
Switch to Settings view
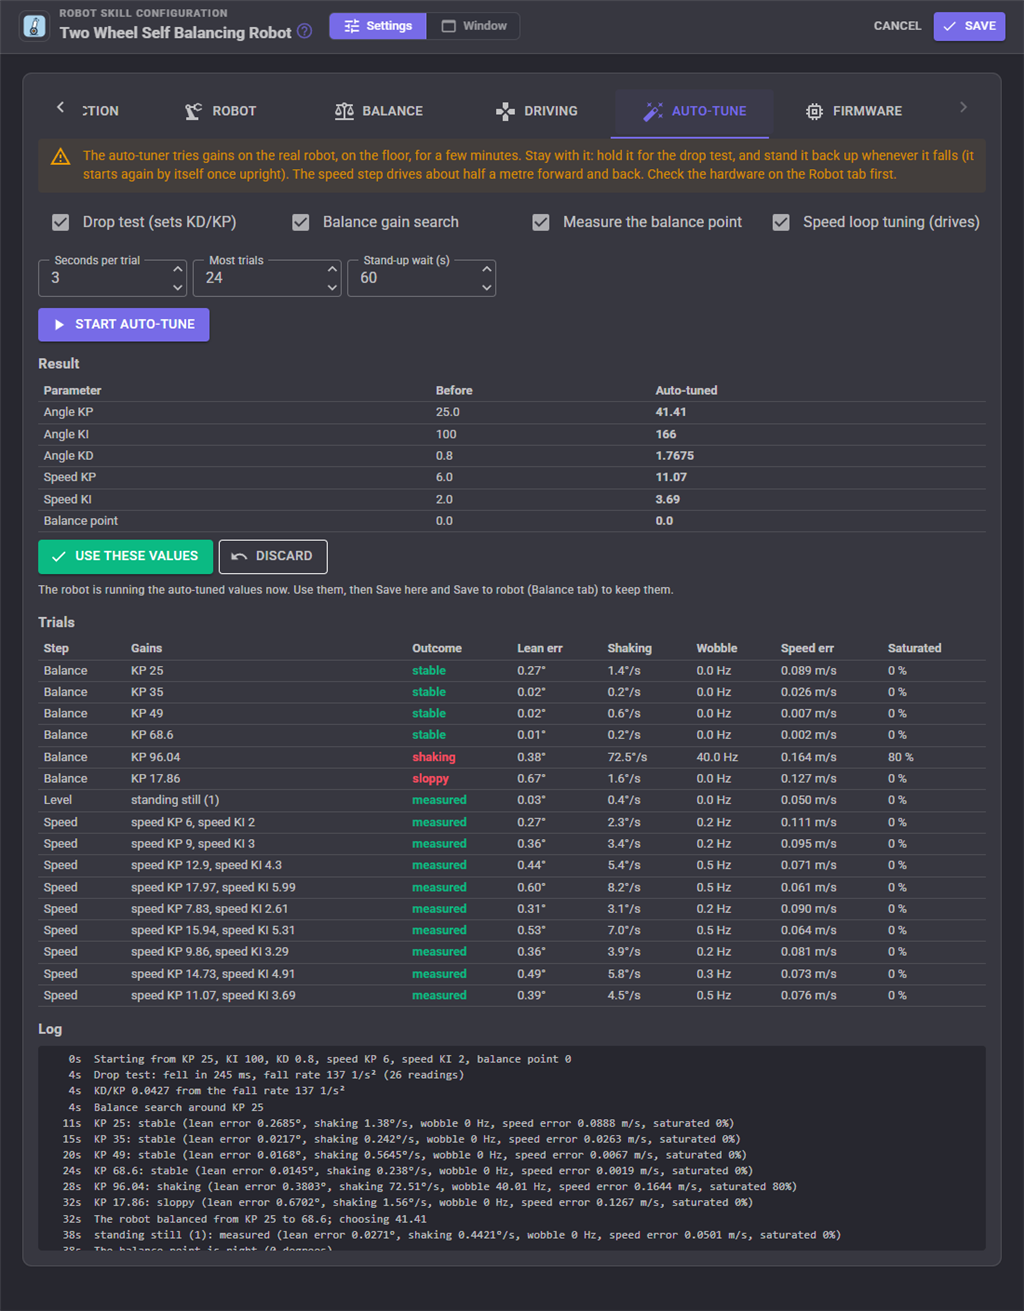coord(378,26)
